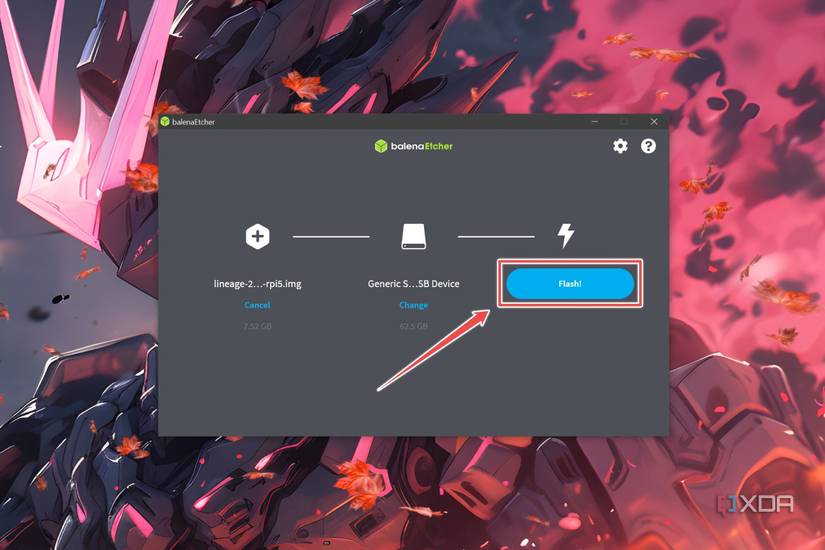Click the drive target icon
The image size is (825, 550).
[414, 236]
